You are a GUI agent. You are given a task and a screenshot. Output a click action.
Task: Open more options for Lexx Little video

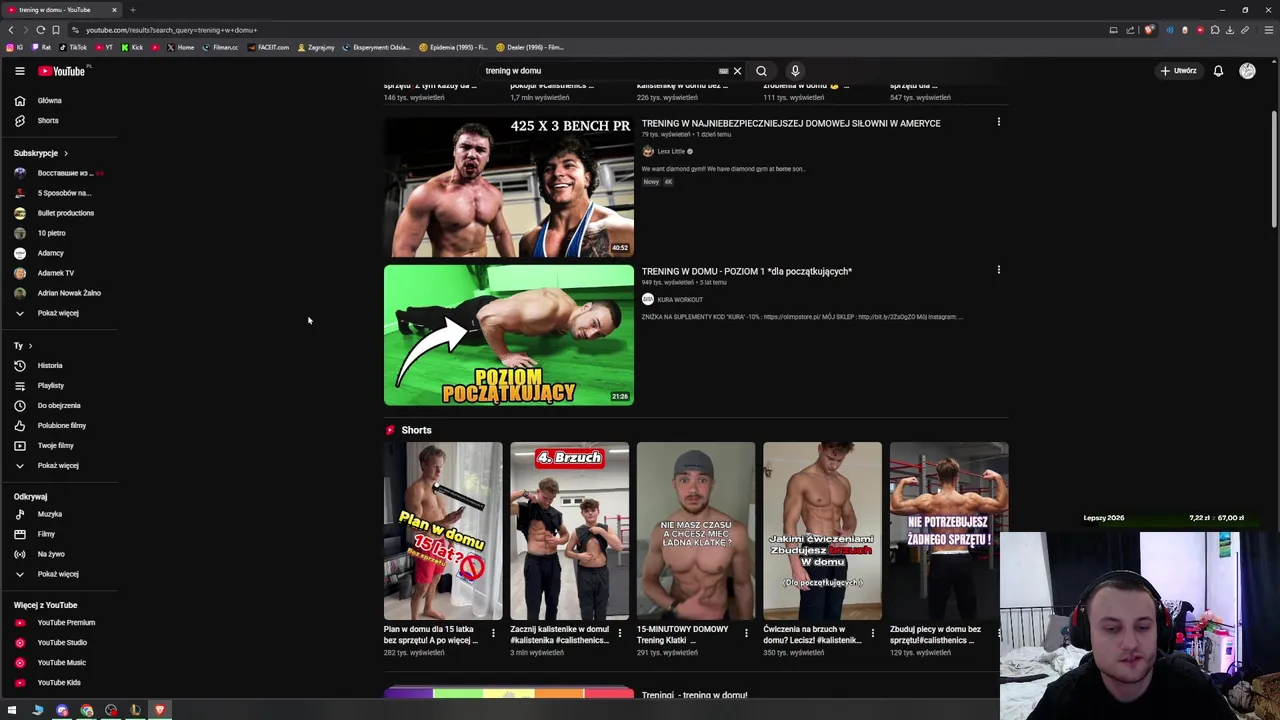pyautogui.click(x=998, y=122)
